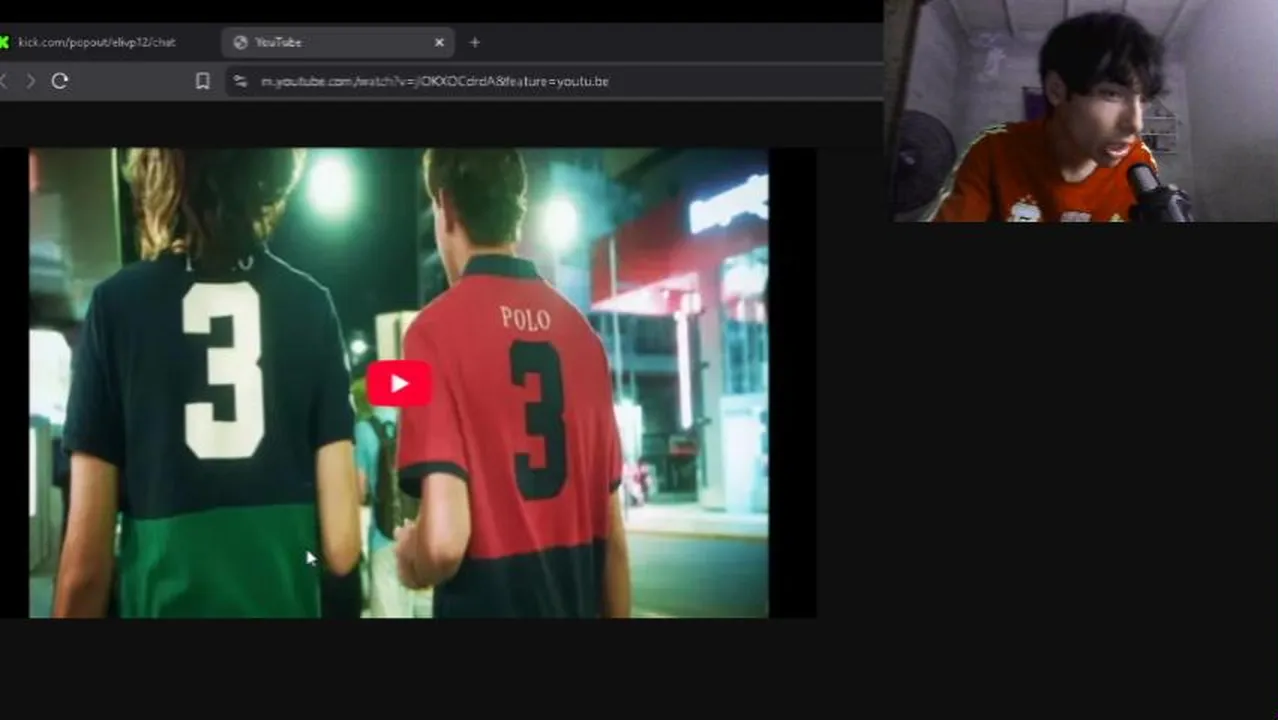Image resolution: width=1278 pixels, height=720 pixels.
Task: Open a new browser tab
Action: pyautogui.click(x=475, y=42)
